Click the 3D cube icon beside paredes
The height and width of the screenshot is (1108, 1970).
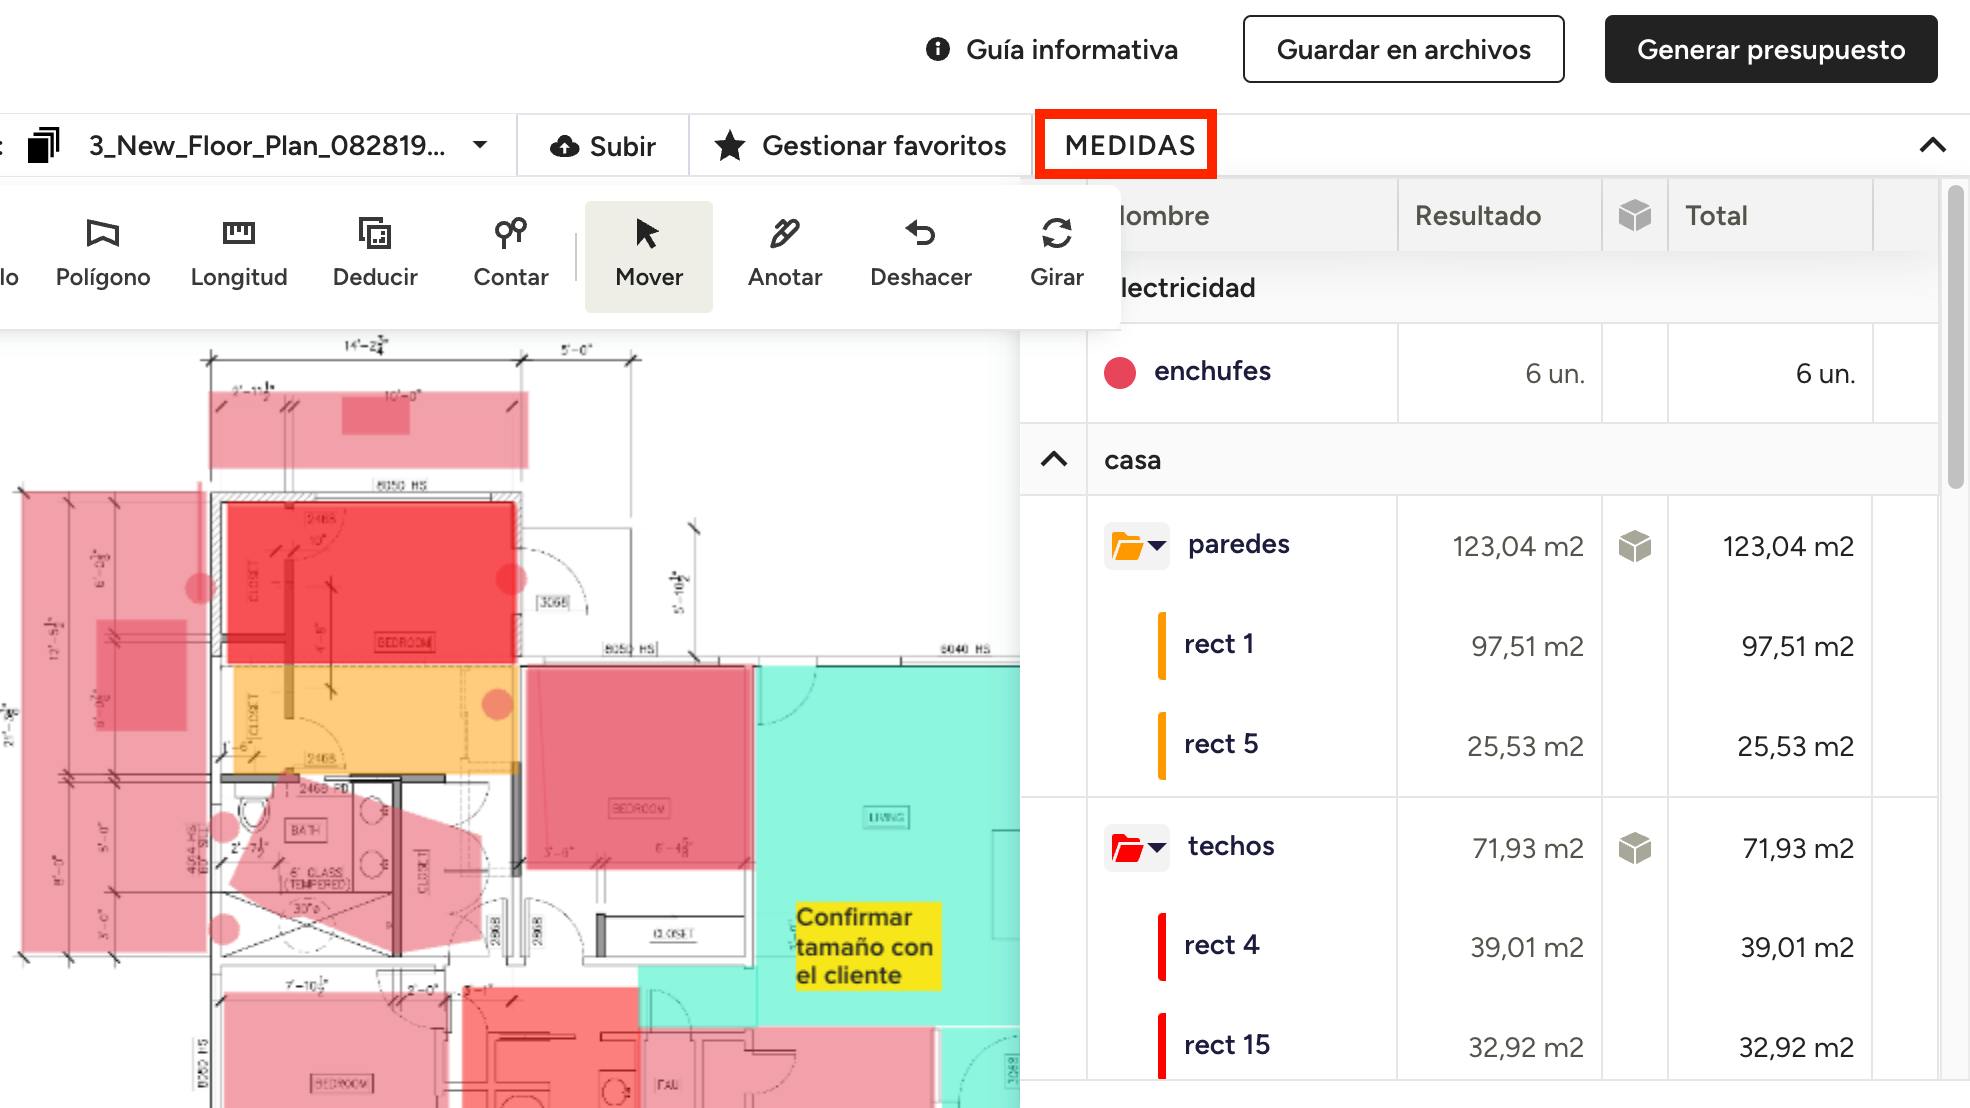tap(1634, 546)
